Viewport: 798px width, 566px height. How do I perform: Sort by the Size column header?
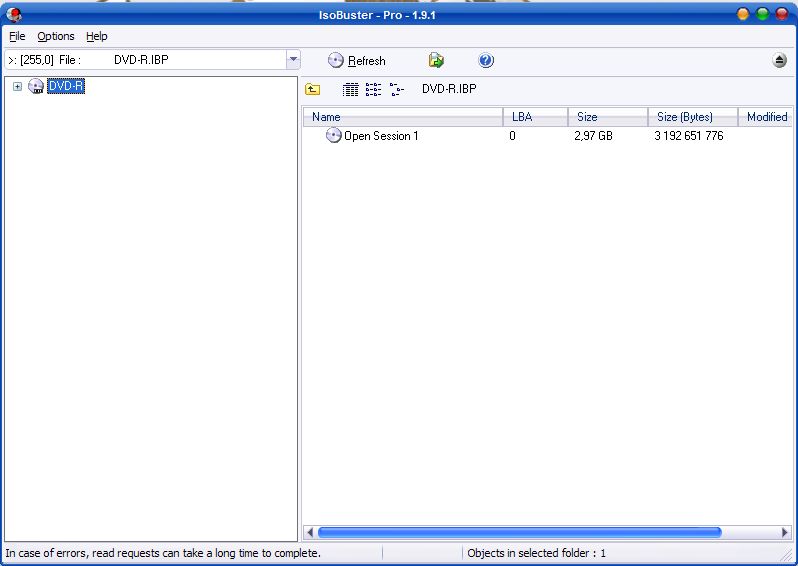pos(608,117)
